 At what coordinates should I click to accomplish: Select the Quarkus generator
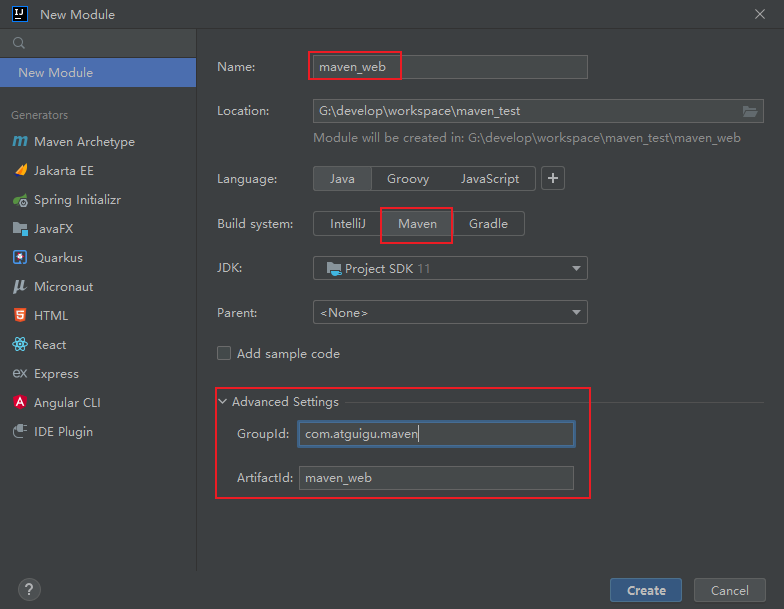coord(98,258)
